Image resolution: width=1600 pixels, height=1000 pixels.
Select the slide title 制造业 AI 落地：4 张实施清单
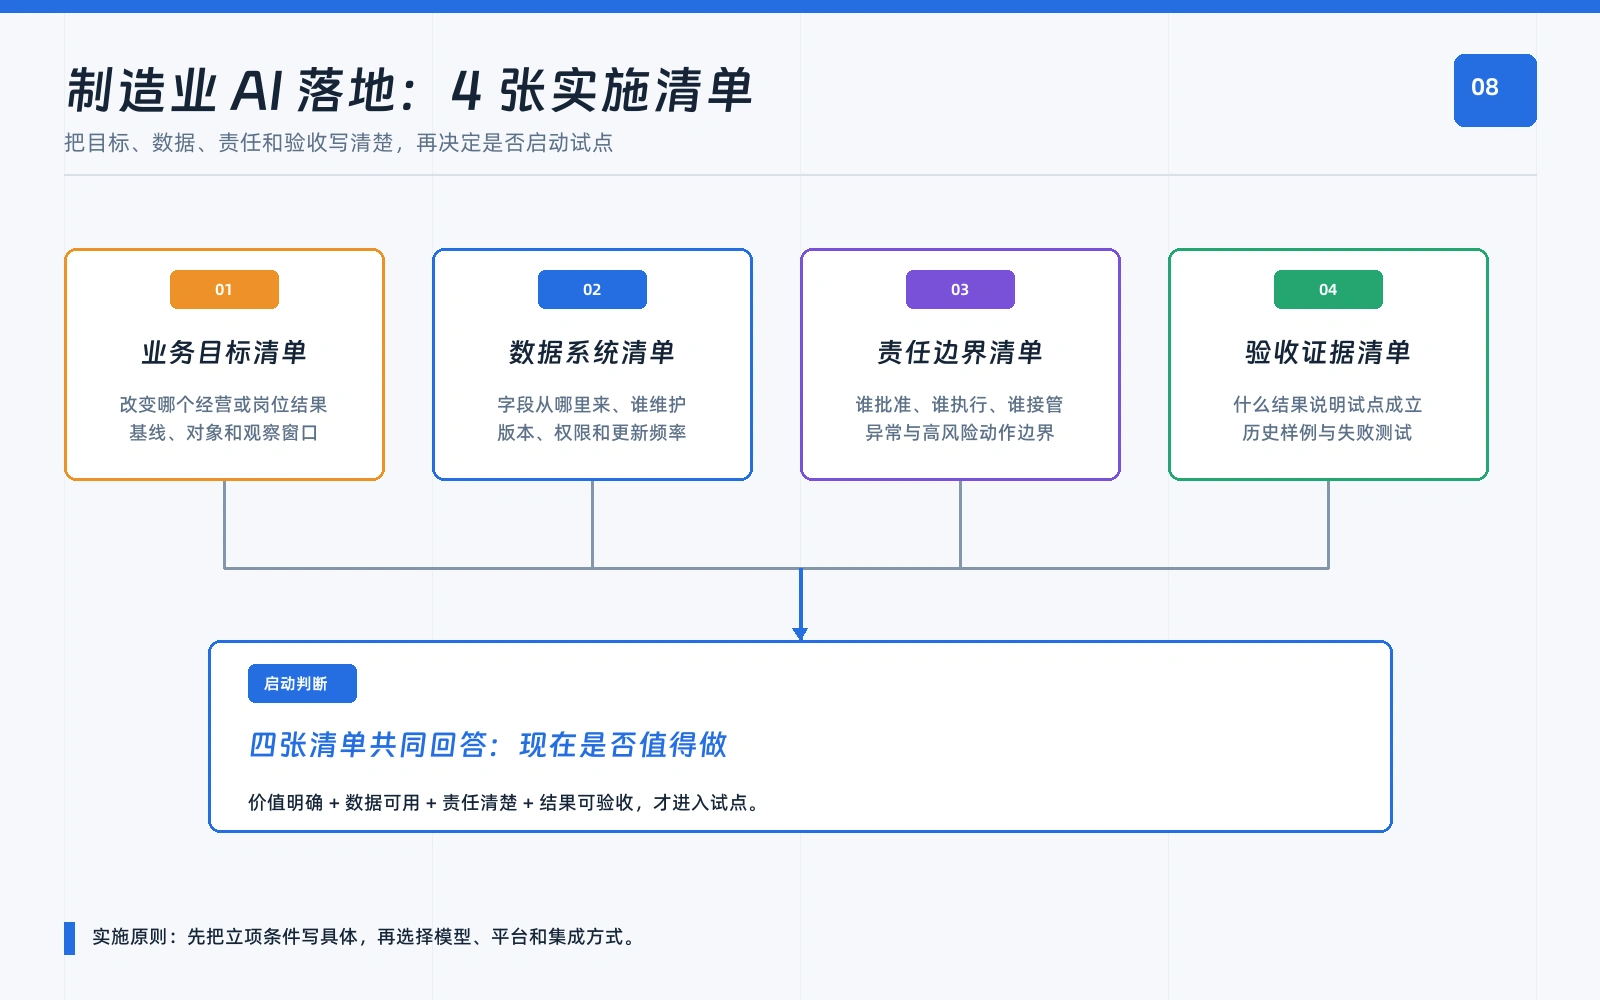[x=409, y=90]
